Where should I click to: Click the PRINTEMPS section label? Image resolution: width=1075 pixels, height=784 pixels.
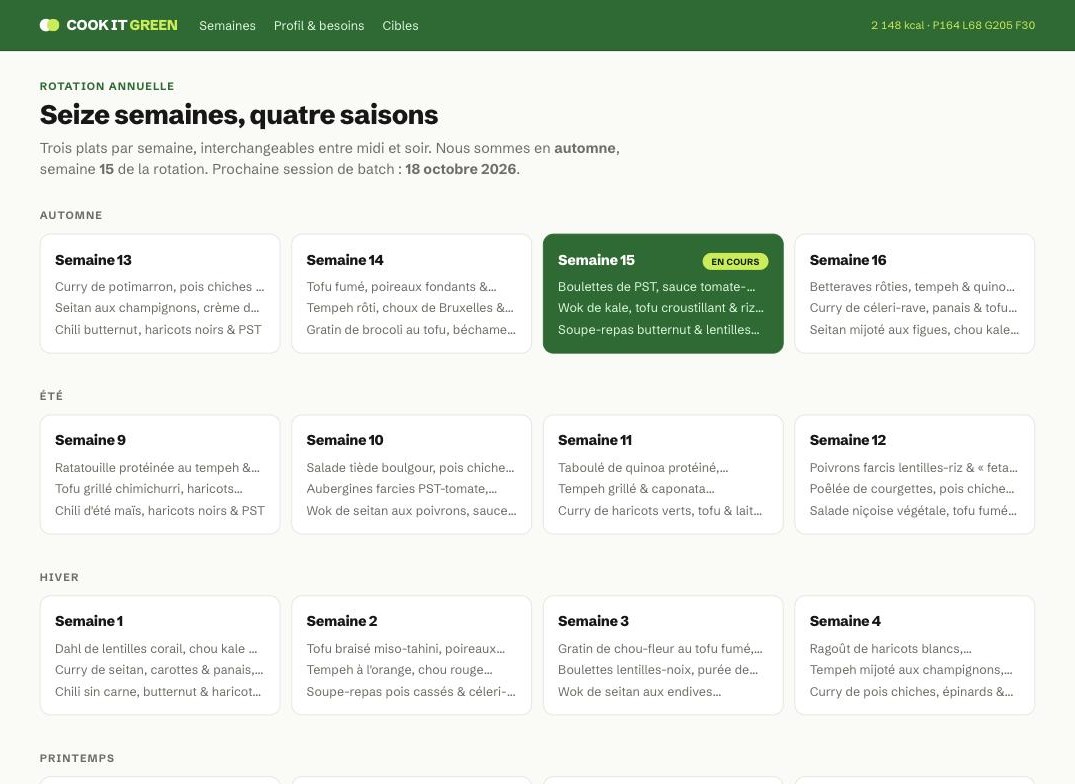(77, 758)
